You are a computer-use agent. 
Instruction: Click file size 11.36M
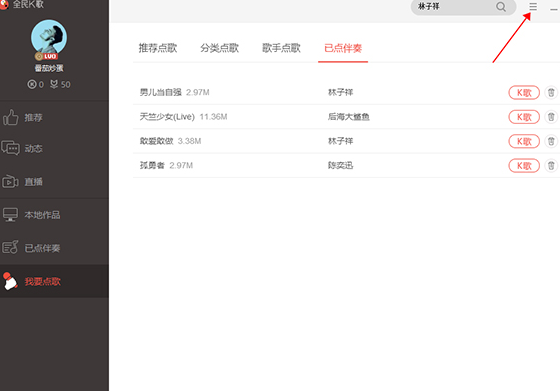(x=213, y=117)
